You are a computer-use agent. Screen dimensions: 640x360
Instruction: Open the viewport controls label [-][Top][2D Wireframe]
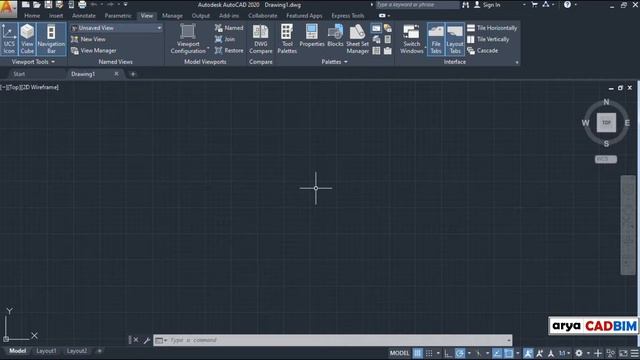[x=29, y=87]
